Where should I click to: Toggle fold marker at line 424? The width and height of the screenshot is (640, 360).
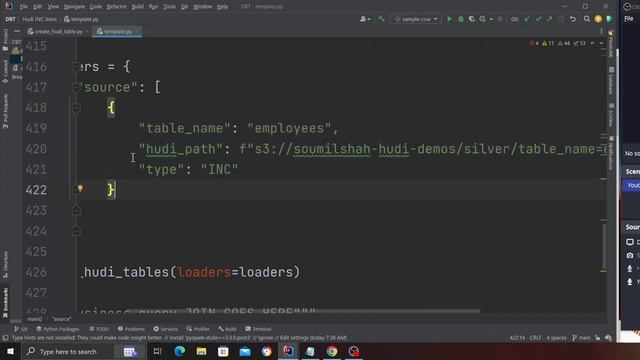[76, 231]
